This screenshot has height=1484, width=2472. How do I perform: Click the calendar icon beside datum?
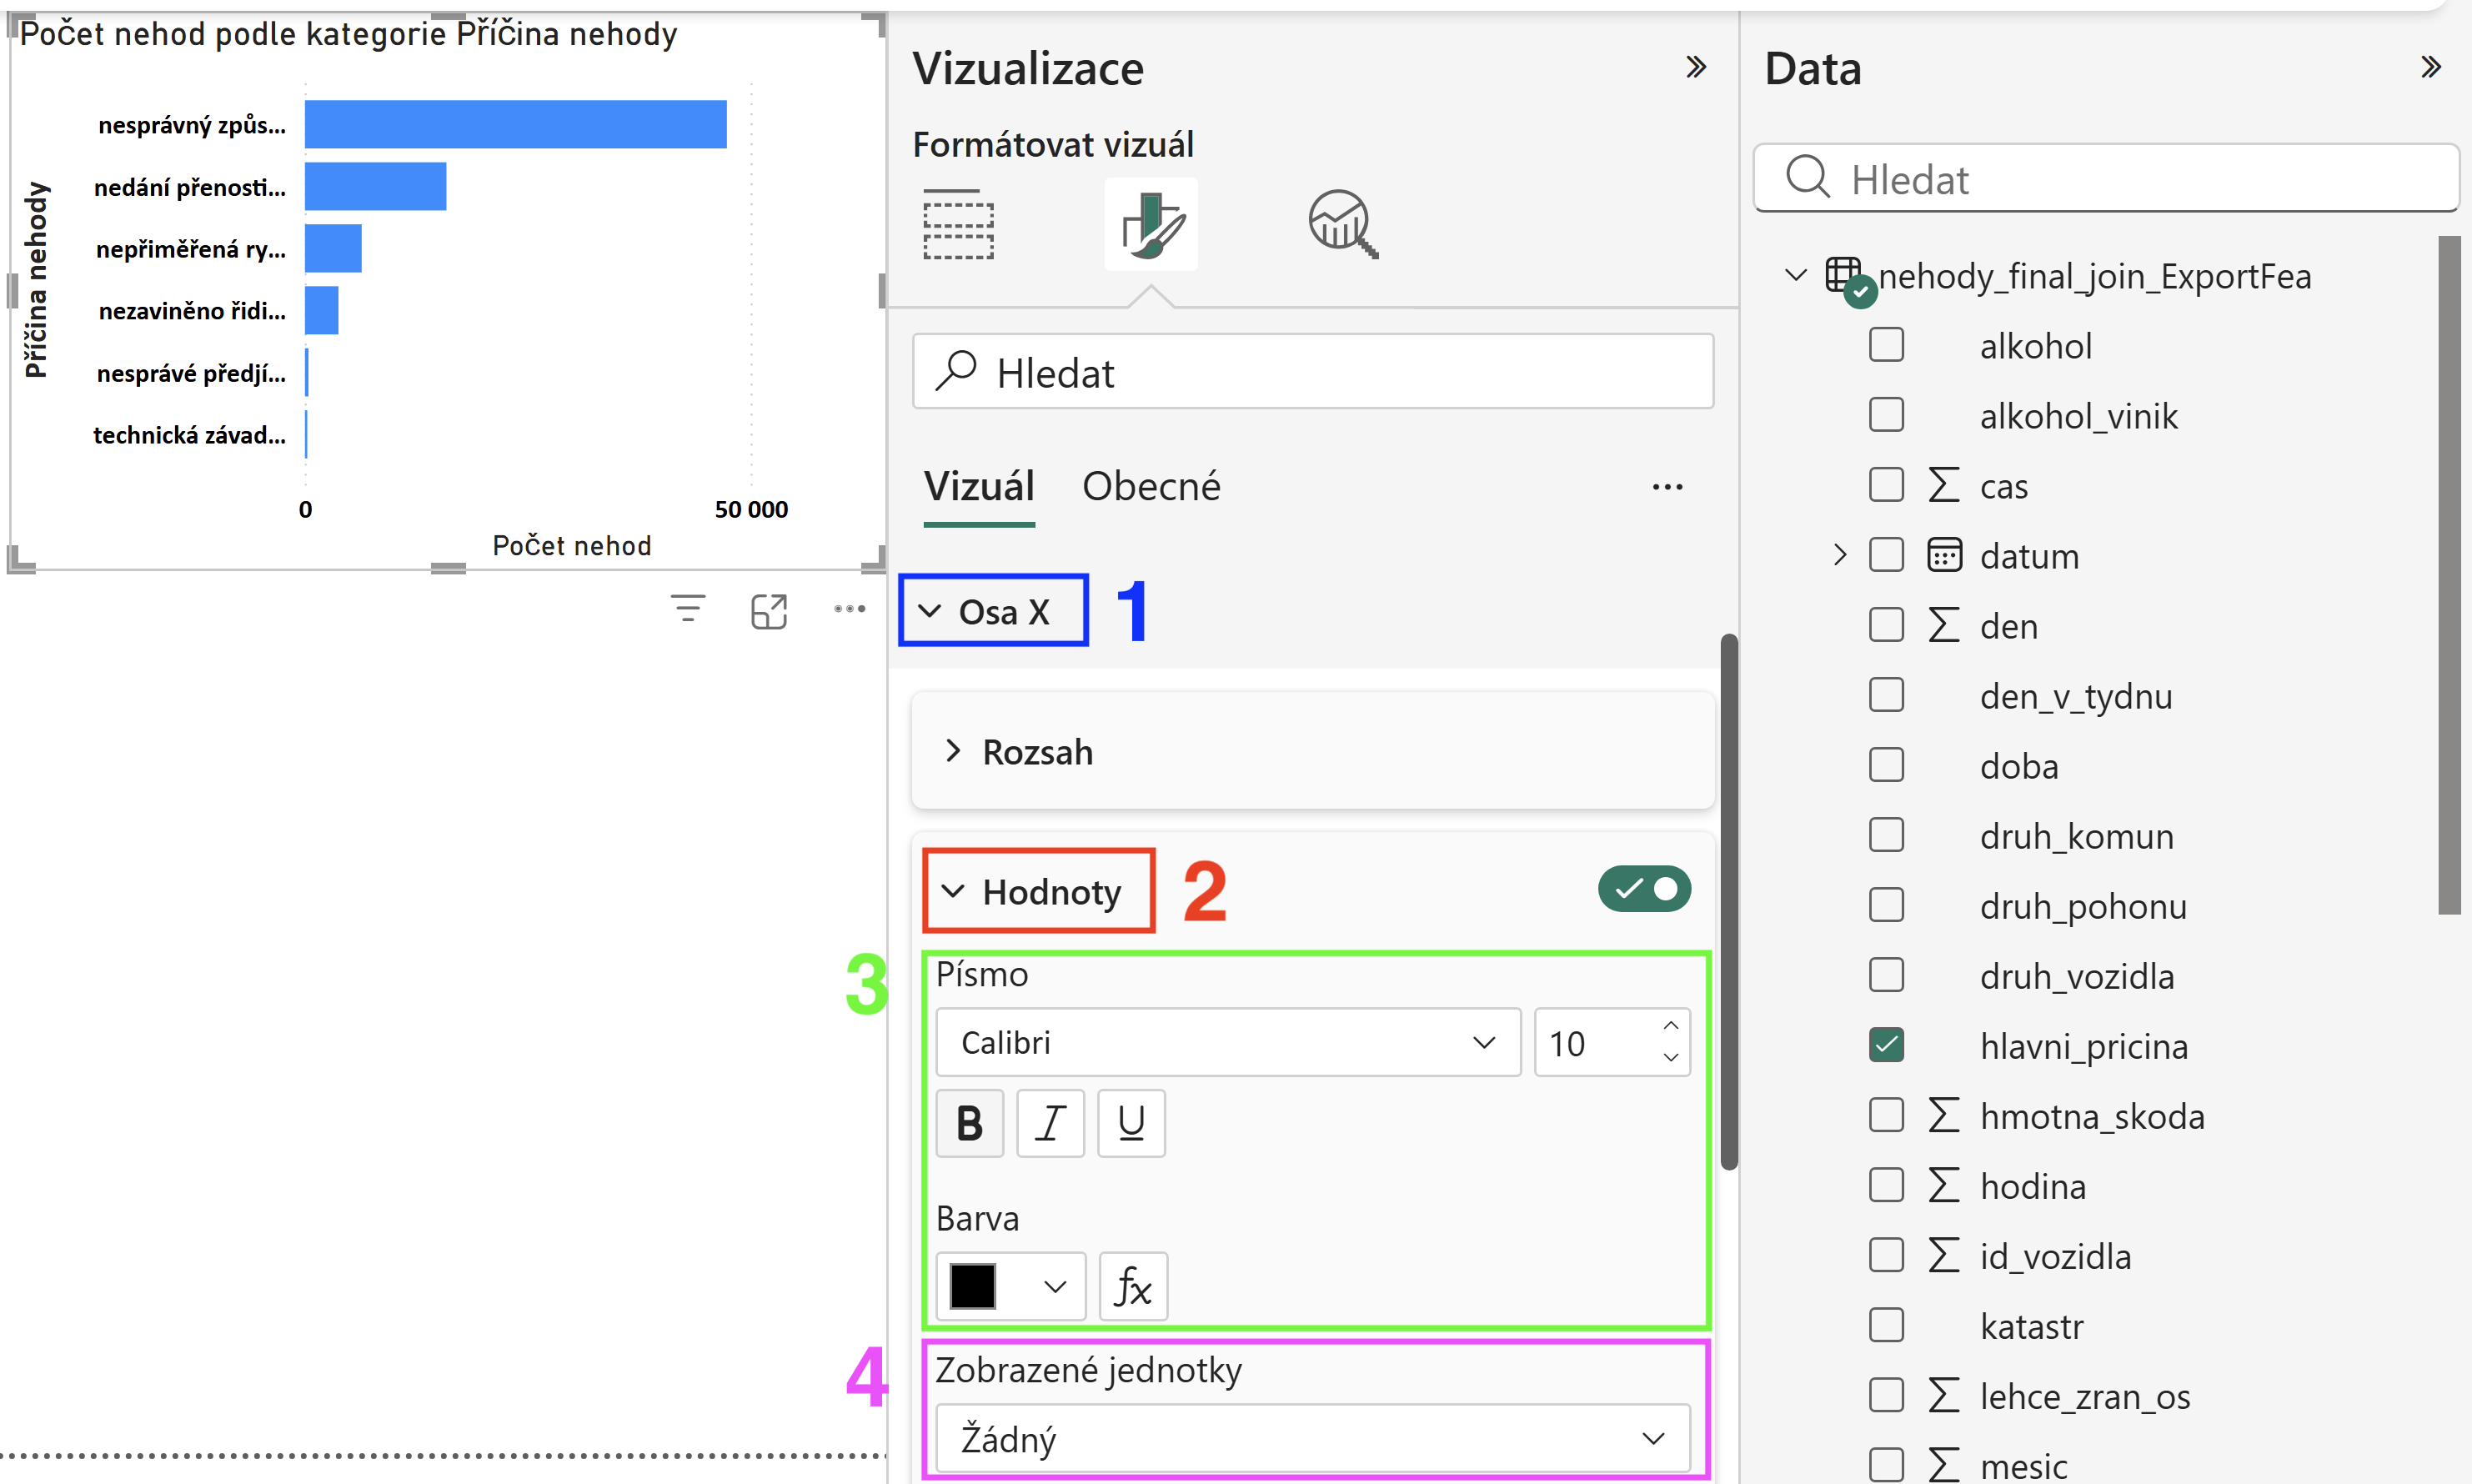tap(1944, 555)
